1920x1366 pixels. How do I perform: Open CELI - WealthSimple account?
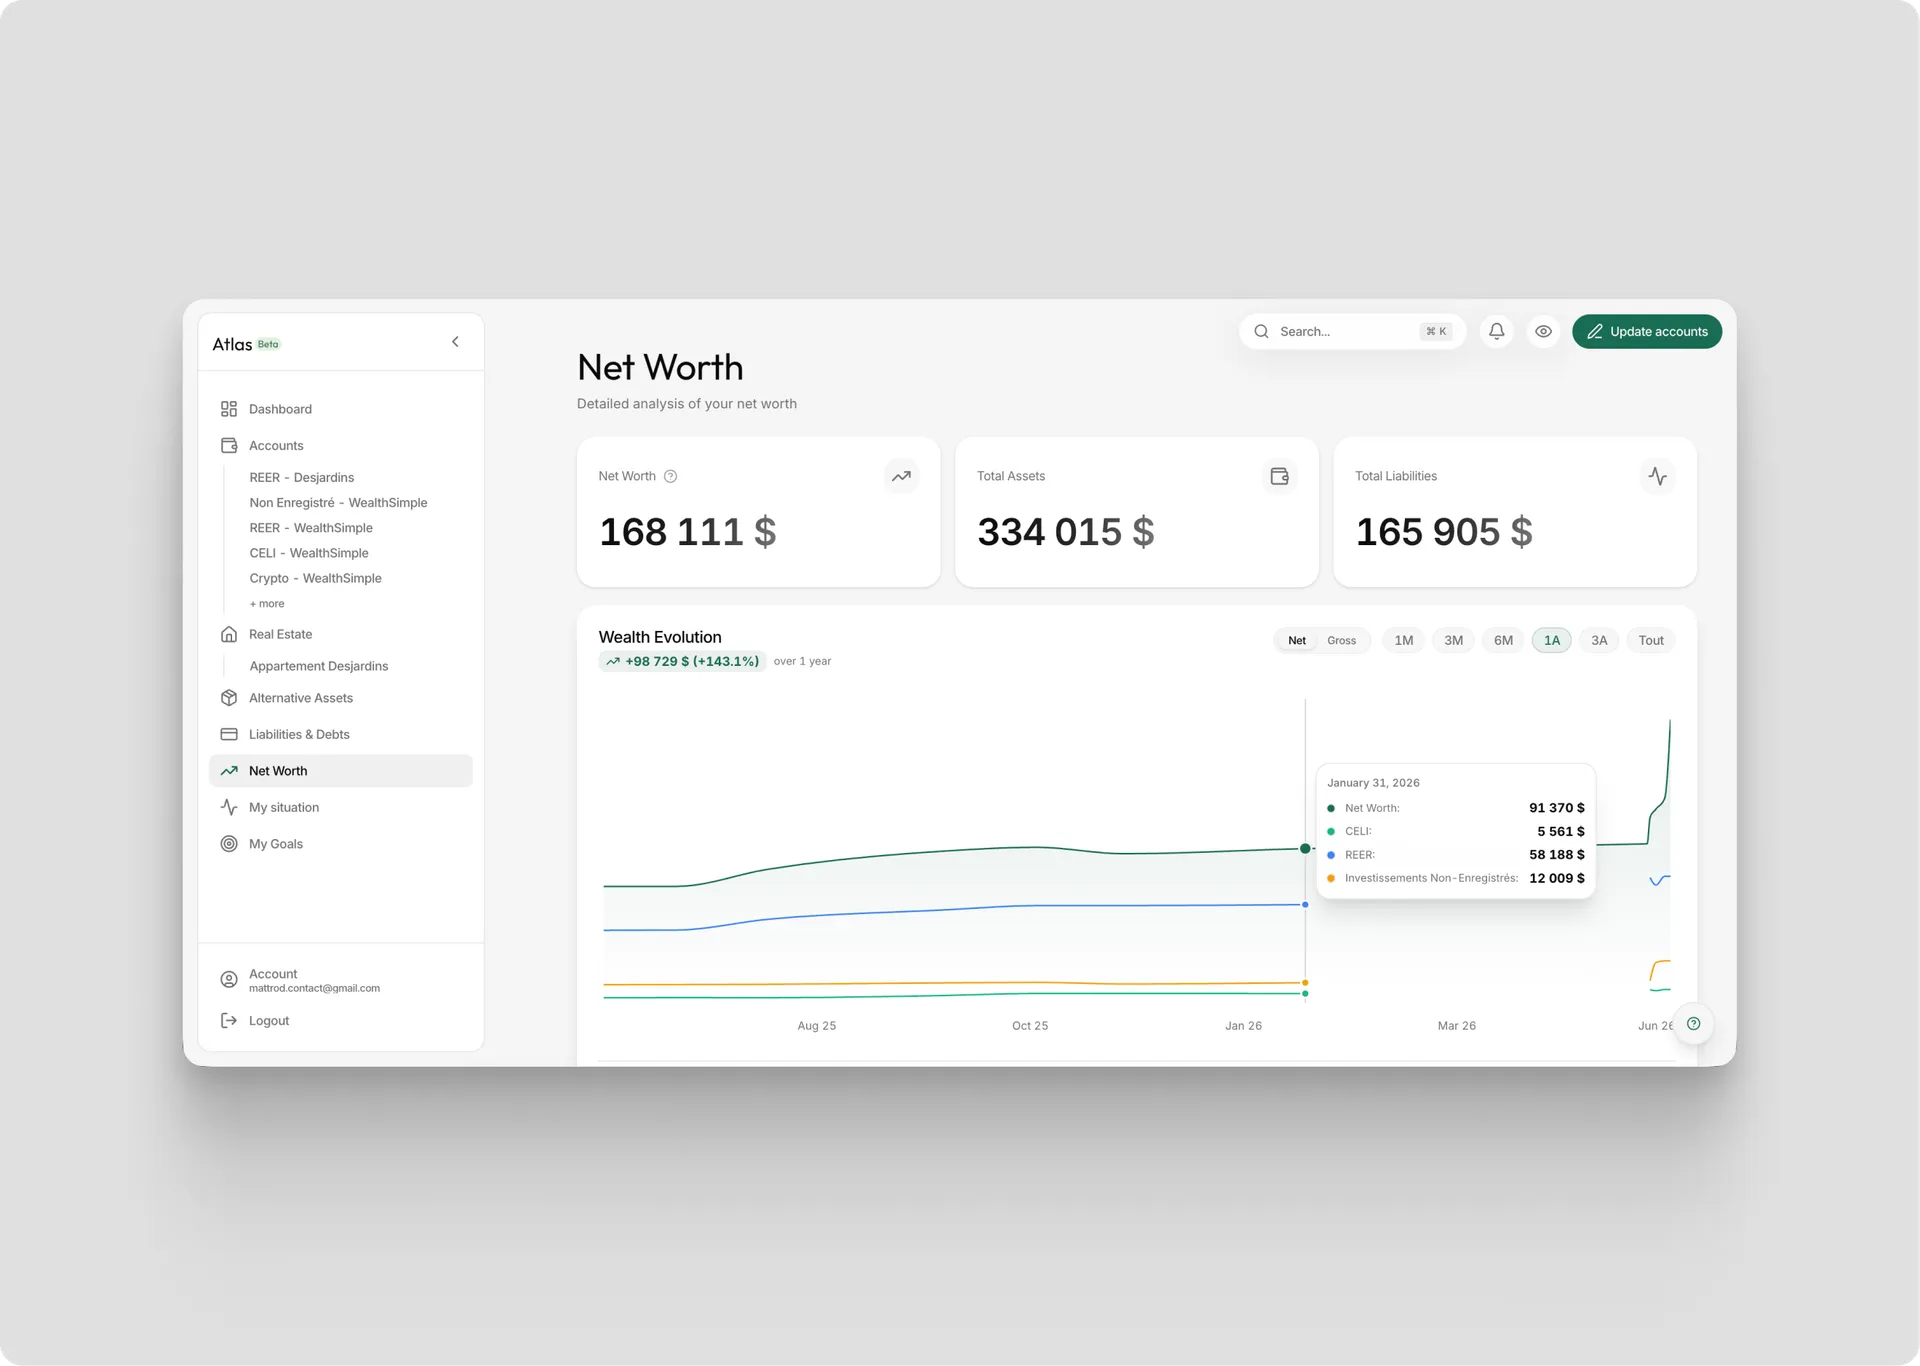tap(309, 553)
